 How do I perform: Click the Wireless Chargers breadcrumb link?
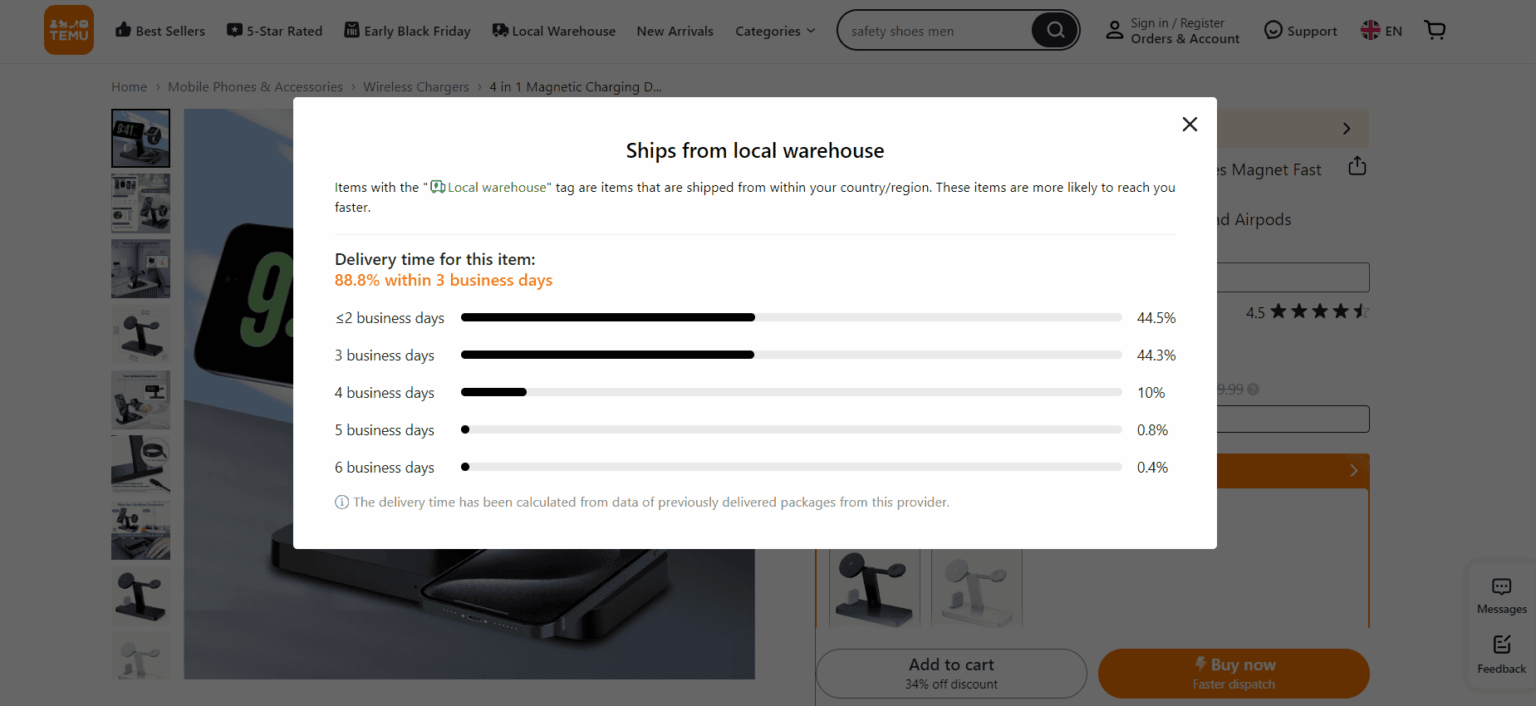coord(415,87)
